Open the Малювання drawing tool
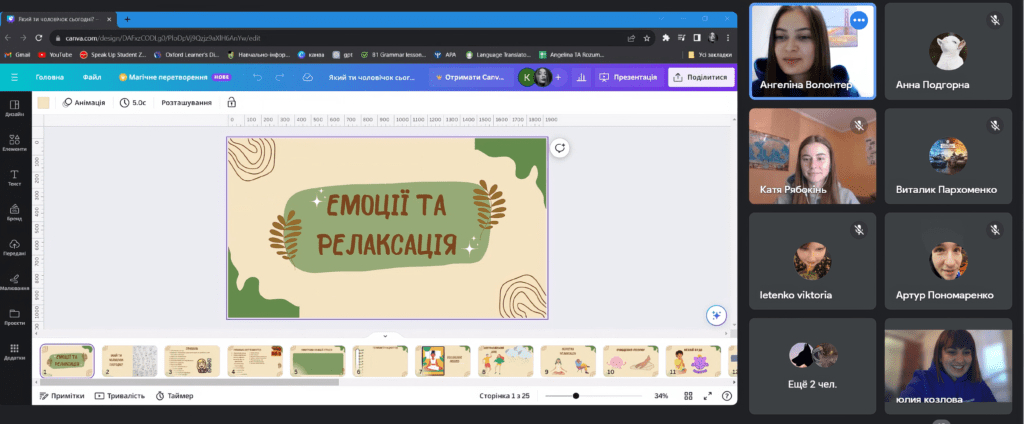 [x=14, y=284]
